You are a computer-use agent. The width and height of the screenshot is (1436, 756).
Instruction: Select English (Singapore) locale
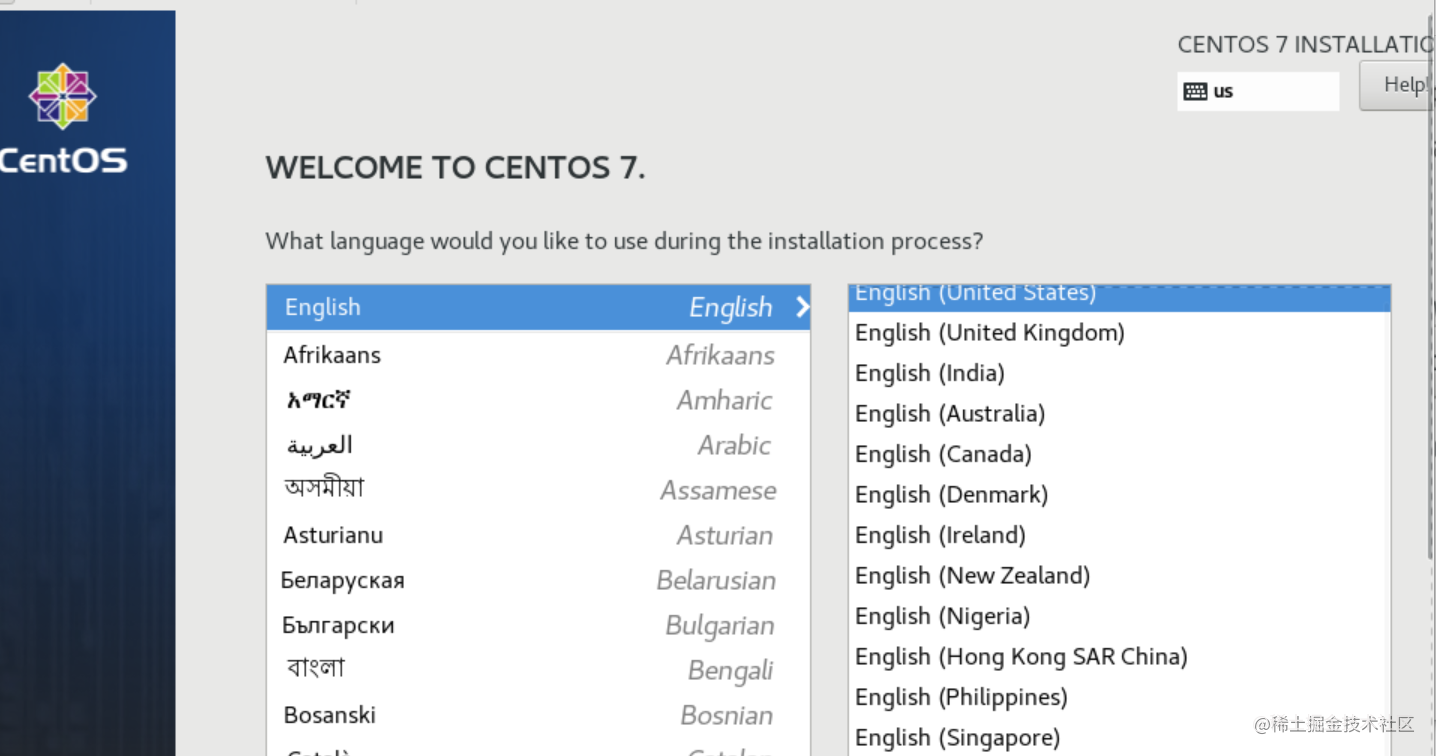1120,738
